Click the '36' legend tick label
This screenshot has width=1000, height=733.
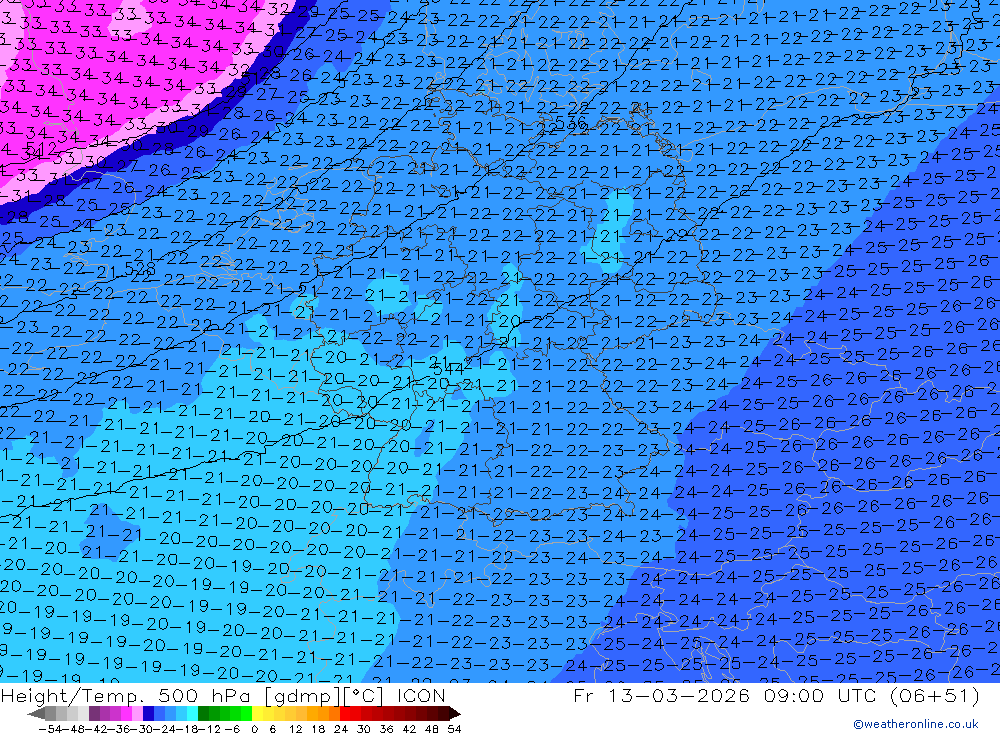[386, 729]
